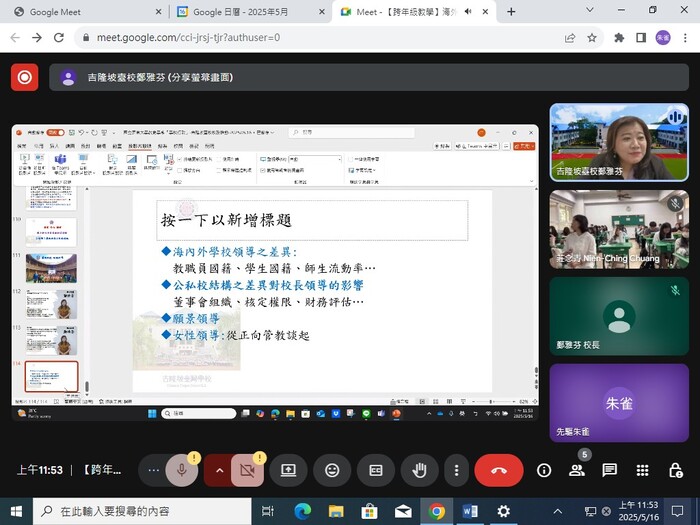Raise your hand in the meeting
Viewport: 700px width, 525px height.
click(x=420, y=470)
